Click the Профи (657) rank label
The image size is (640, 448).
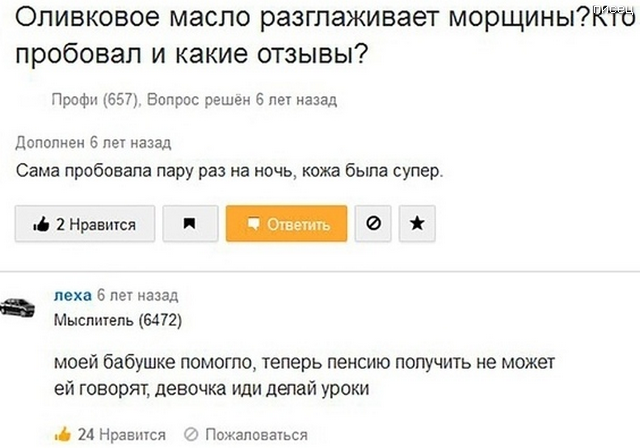[98, 99]
